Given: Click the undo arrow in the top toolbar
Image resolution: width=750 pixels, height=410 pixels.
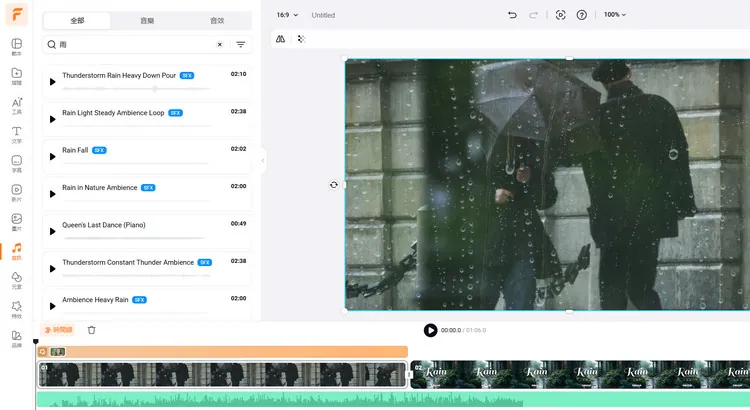Looking at the screenshot, I should [513, 15].
